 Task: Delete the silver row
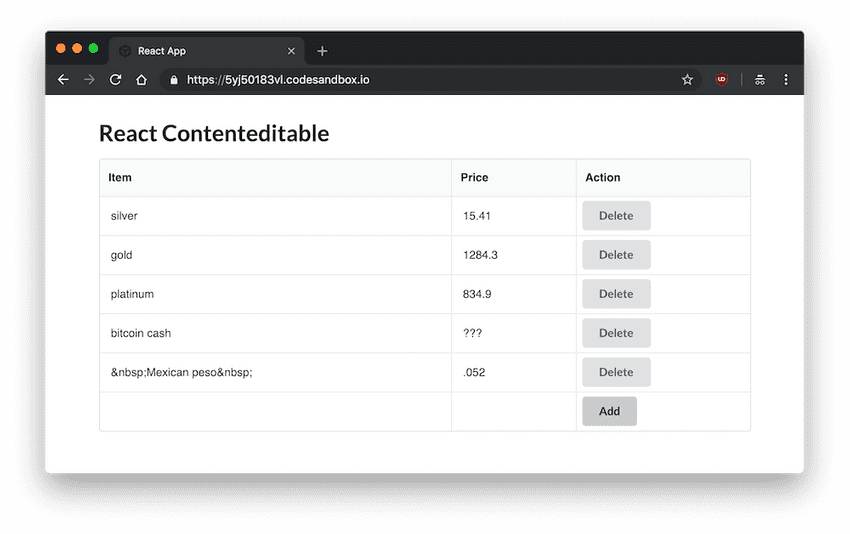click(616, 216)
